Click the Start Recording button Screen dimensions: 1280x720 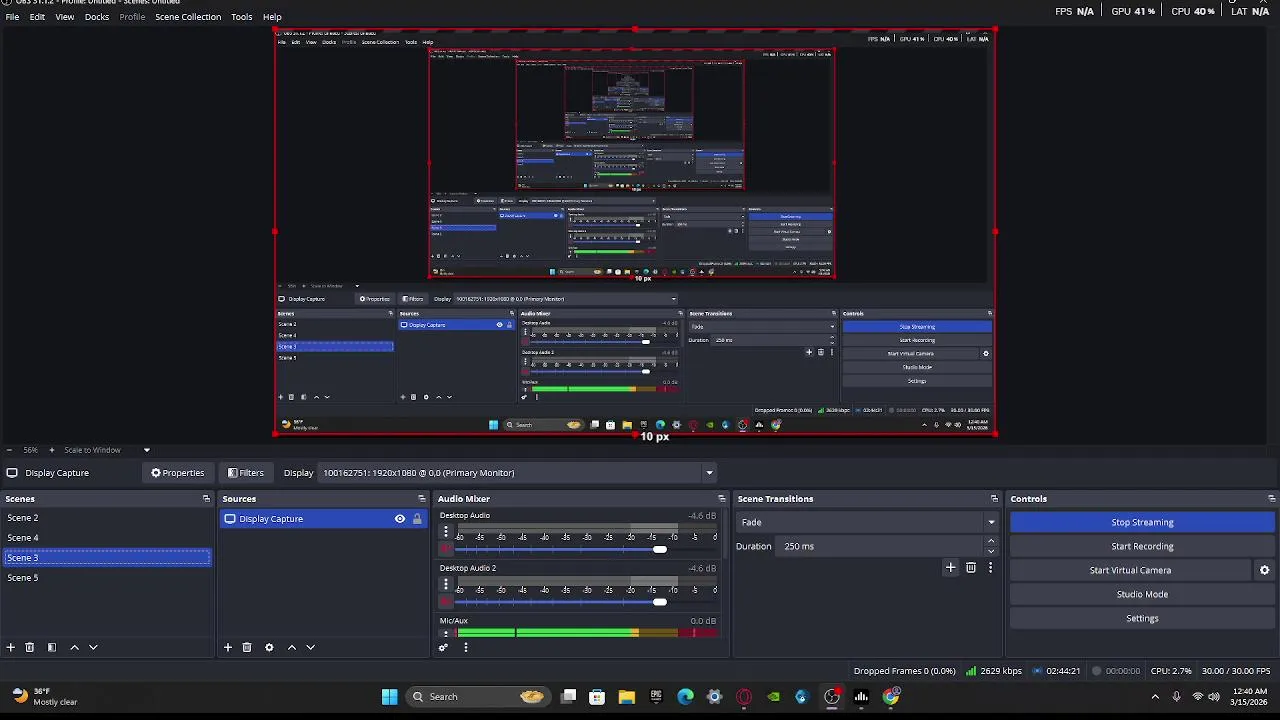pos(1142,546)
